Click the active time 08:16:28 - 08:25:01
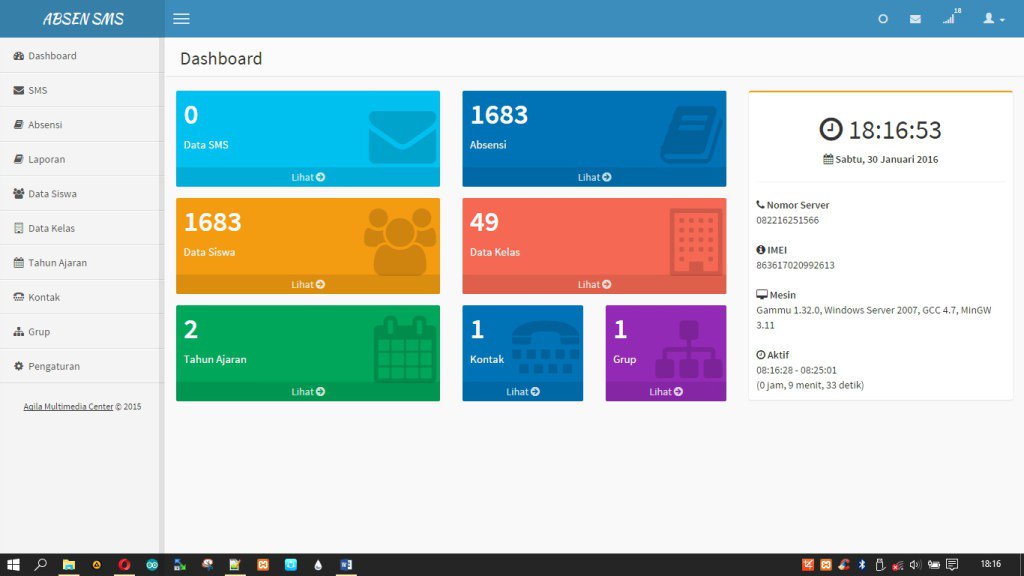Image resolution: width=1024 pixels, height=576 pixels. [x=796, y=370]
